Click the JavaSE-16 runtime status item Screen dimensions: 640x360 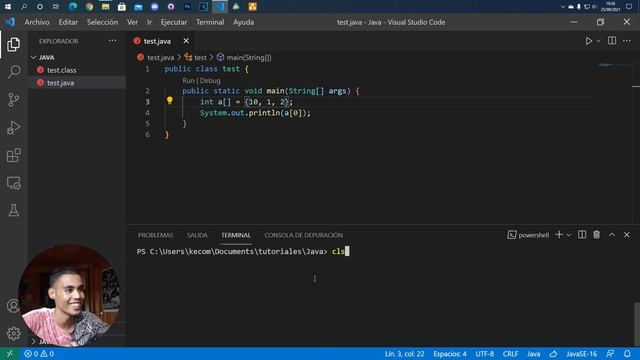coord(581,353)
